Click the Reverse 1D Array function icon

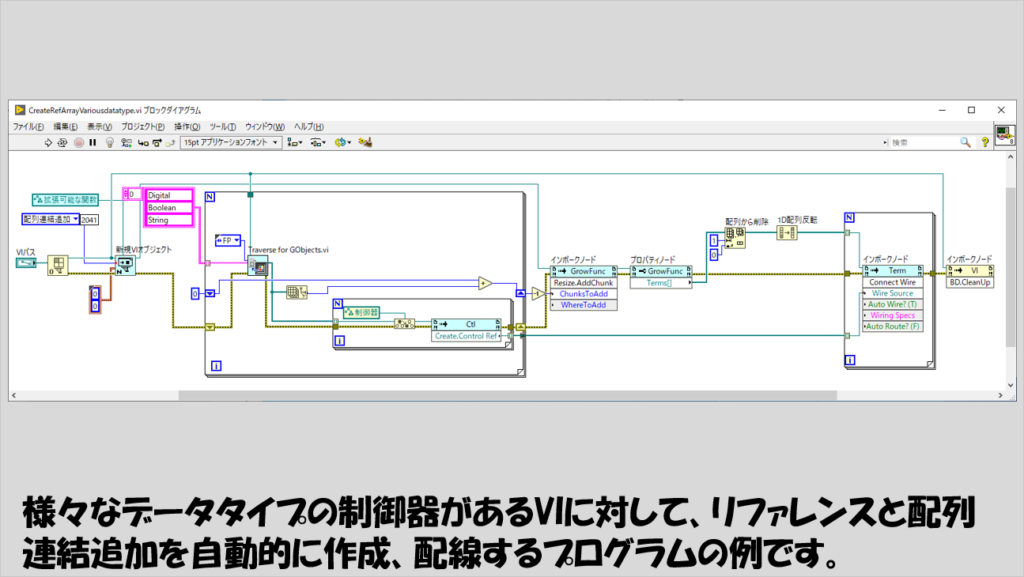point(787,233)
